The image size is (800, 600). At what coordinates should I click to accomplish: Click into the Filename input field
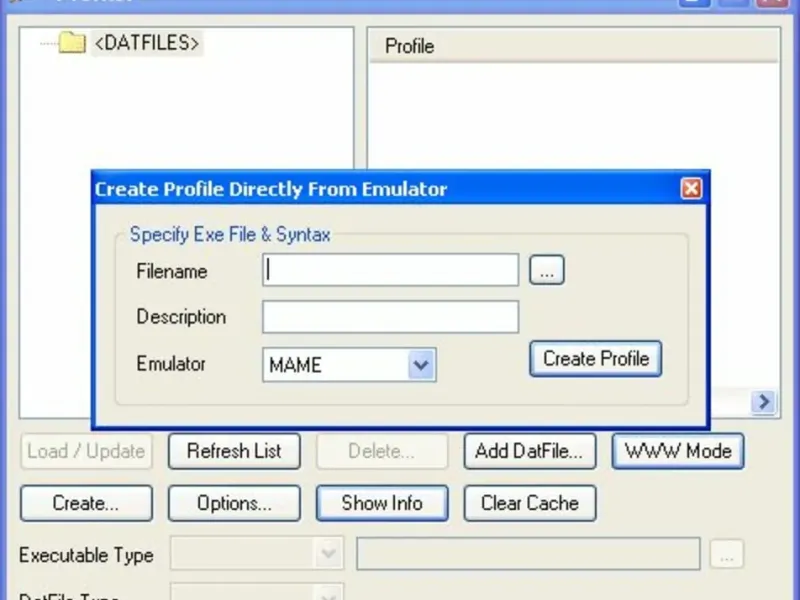click(390, 270)
